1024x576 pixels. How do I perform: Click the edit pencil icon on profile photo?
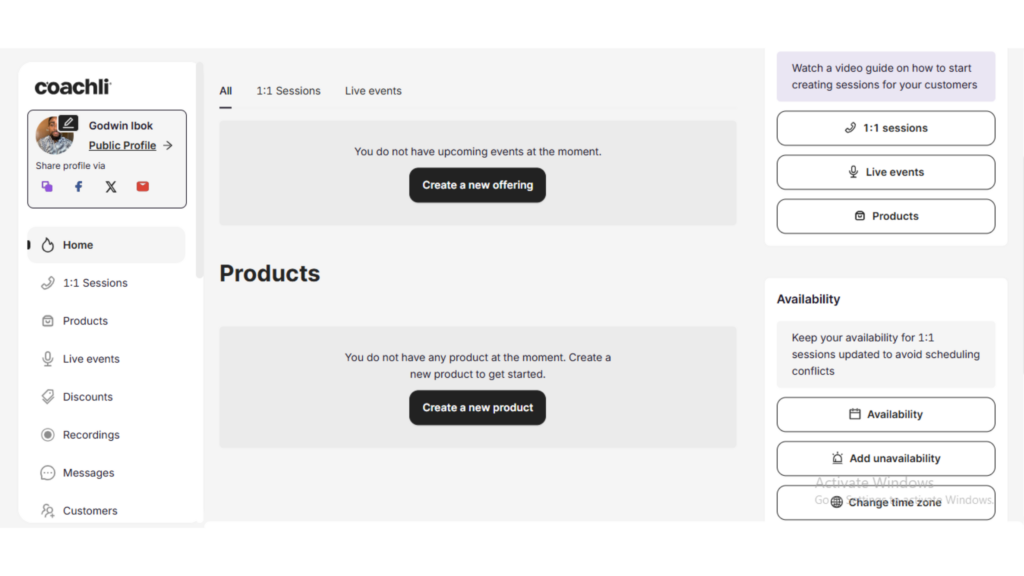click(68, 123)
